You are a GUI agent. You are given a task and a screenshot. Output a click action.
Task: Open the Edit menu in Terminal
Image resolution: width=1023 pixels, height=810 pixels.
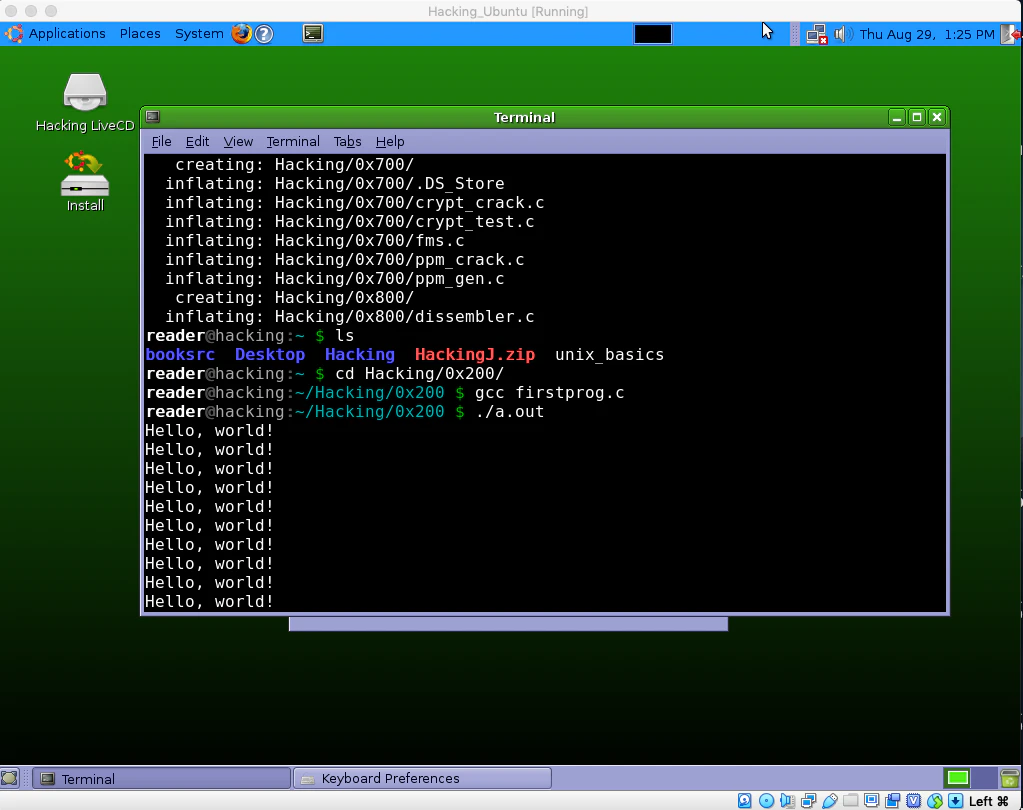click(197, 142)
